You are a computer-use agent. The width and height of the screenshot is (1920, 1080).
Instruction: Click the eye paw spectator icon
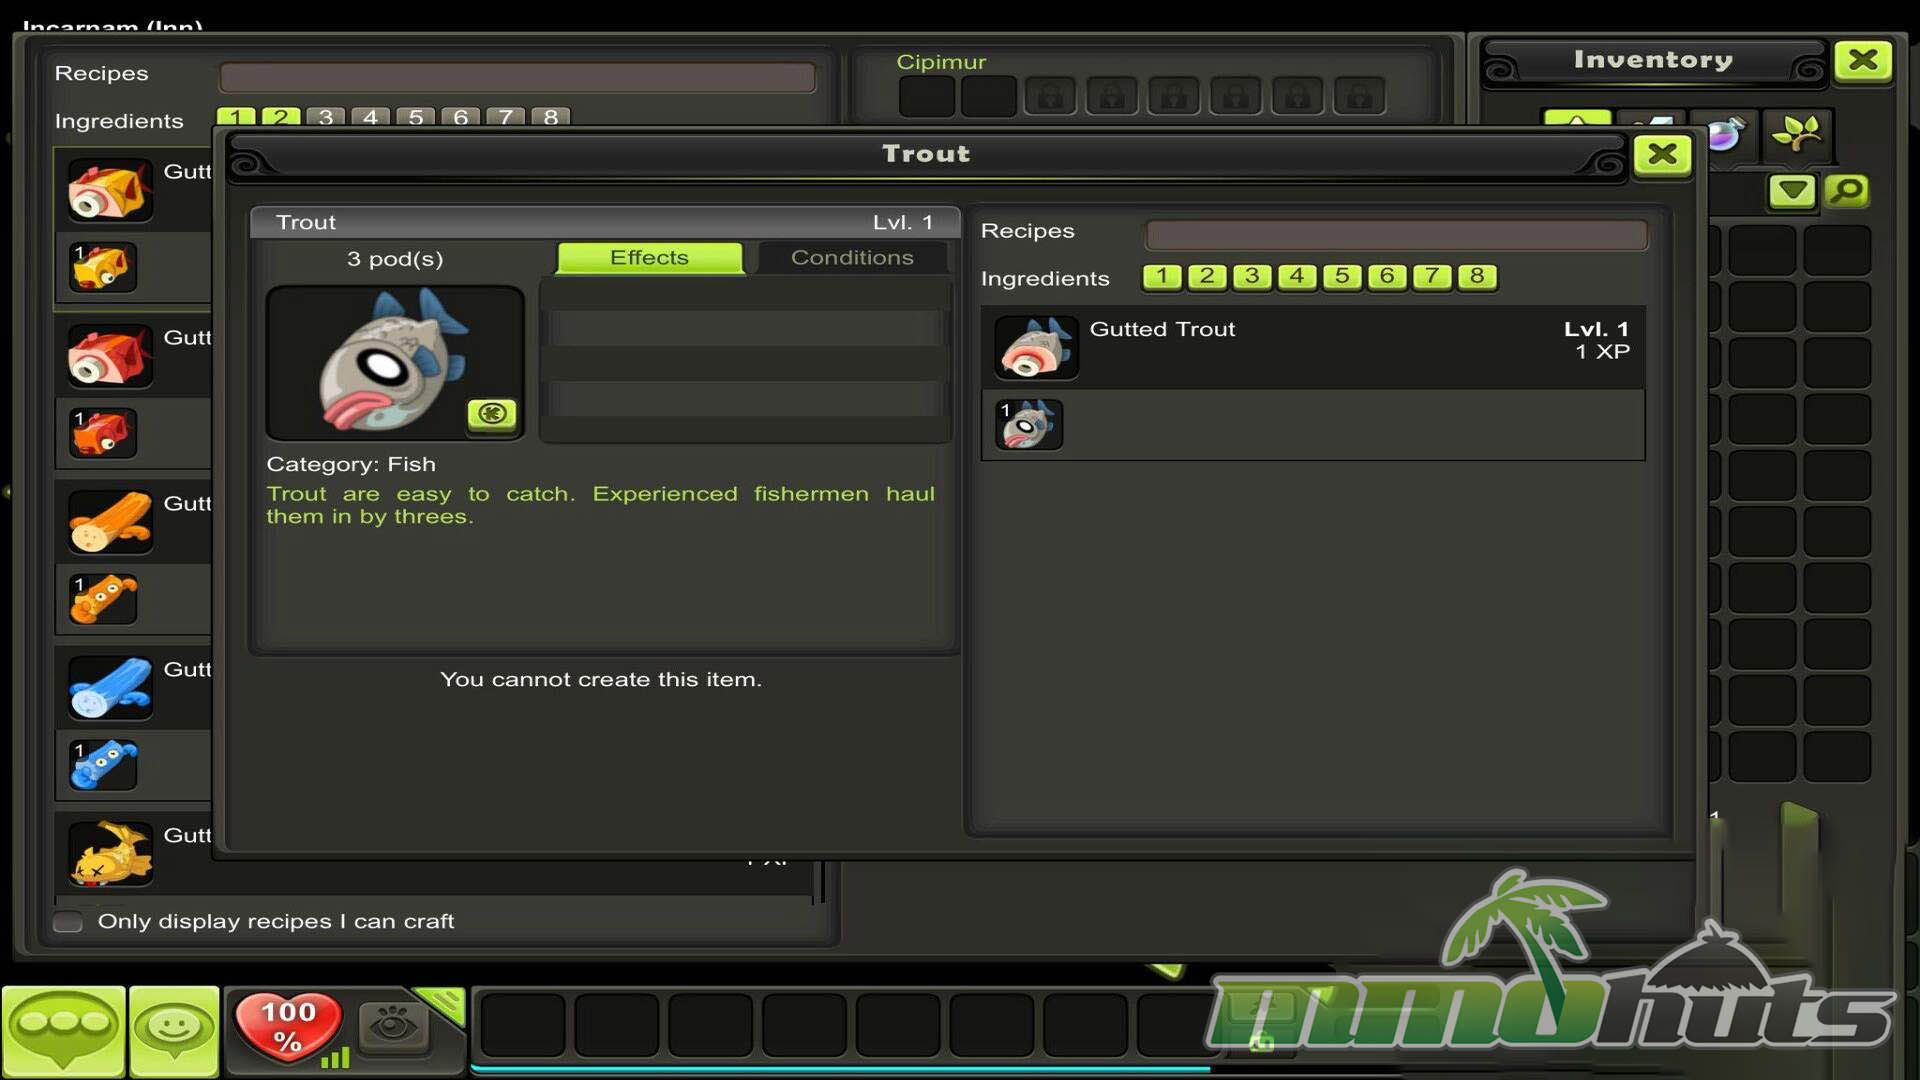tap(393, 1025)
